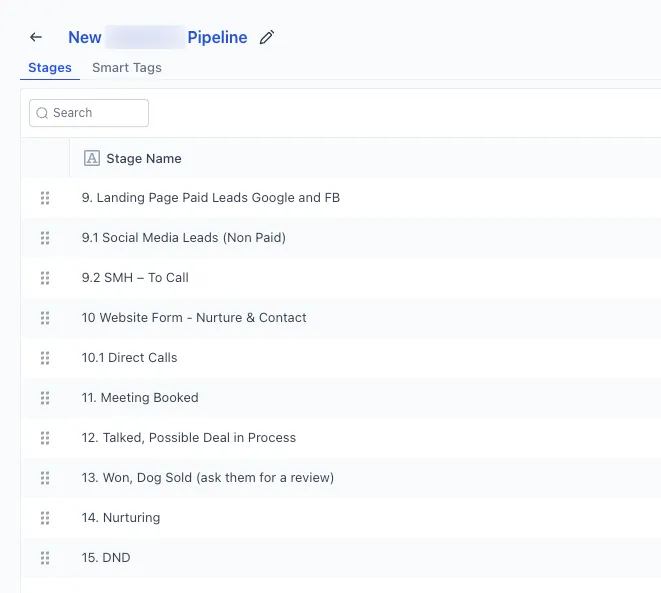Grab drag handle for Direct Calls row
661x593 pixels.
click(45, 358)
